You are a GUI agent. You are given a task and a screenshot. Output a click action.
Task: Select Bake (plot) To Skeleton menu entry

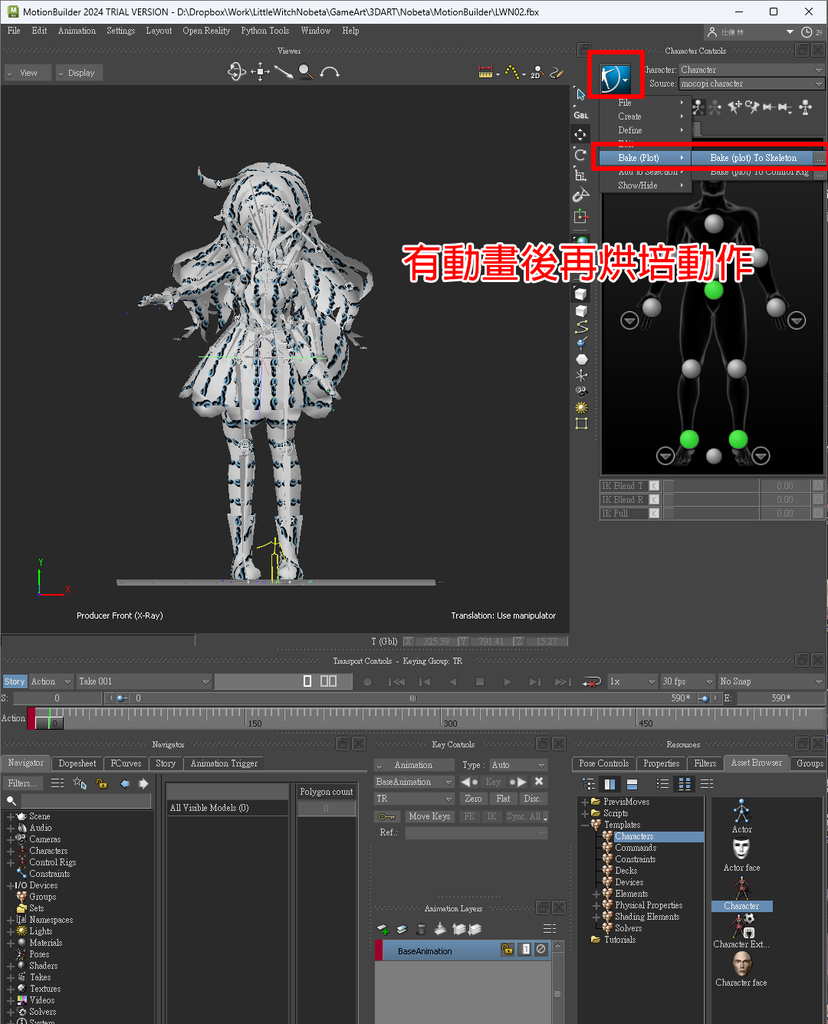click(x=753, y=157)
